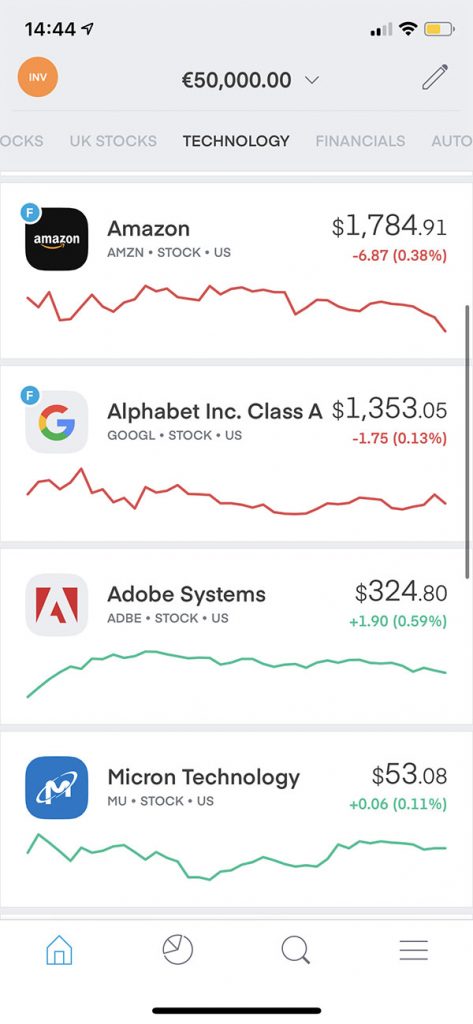The width and height of the screenshot is (473, 1024).
Task: Switch to the UK STOCKS tab
Action: [113, 141]
